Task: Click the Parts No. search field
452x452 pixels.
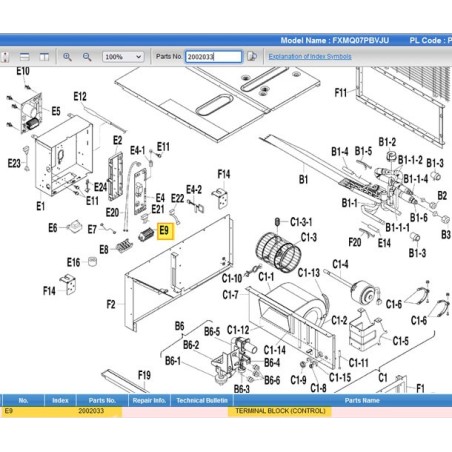Action: click(213, 57)
